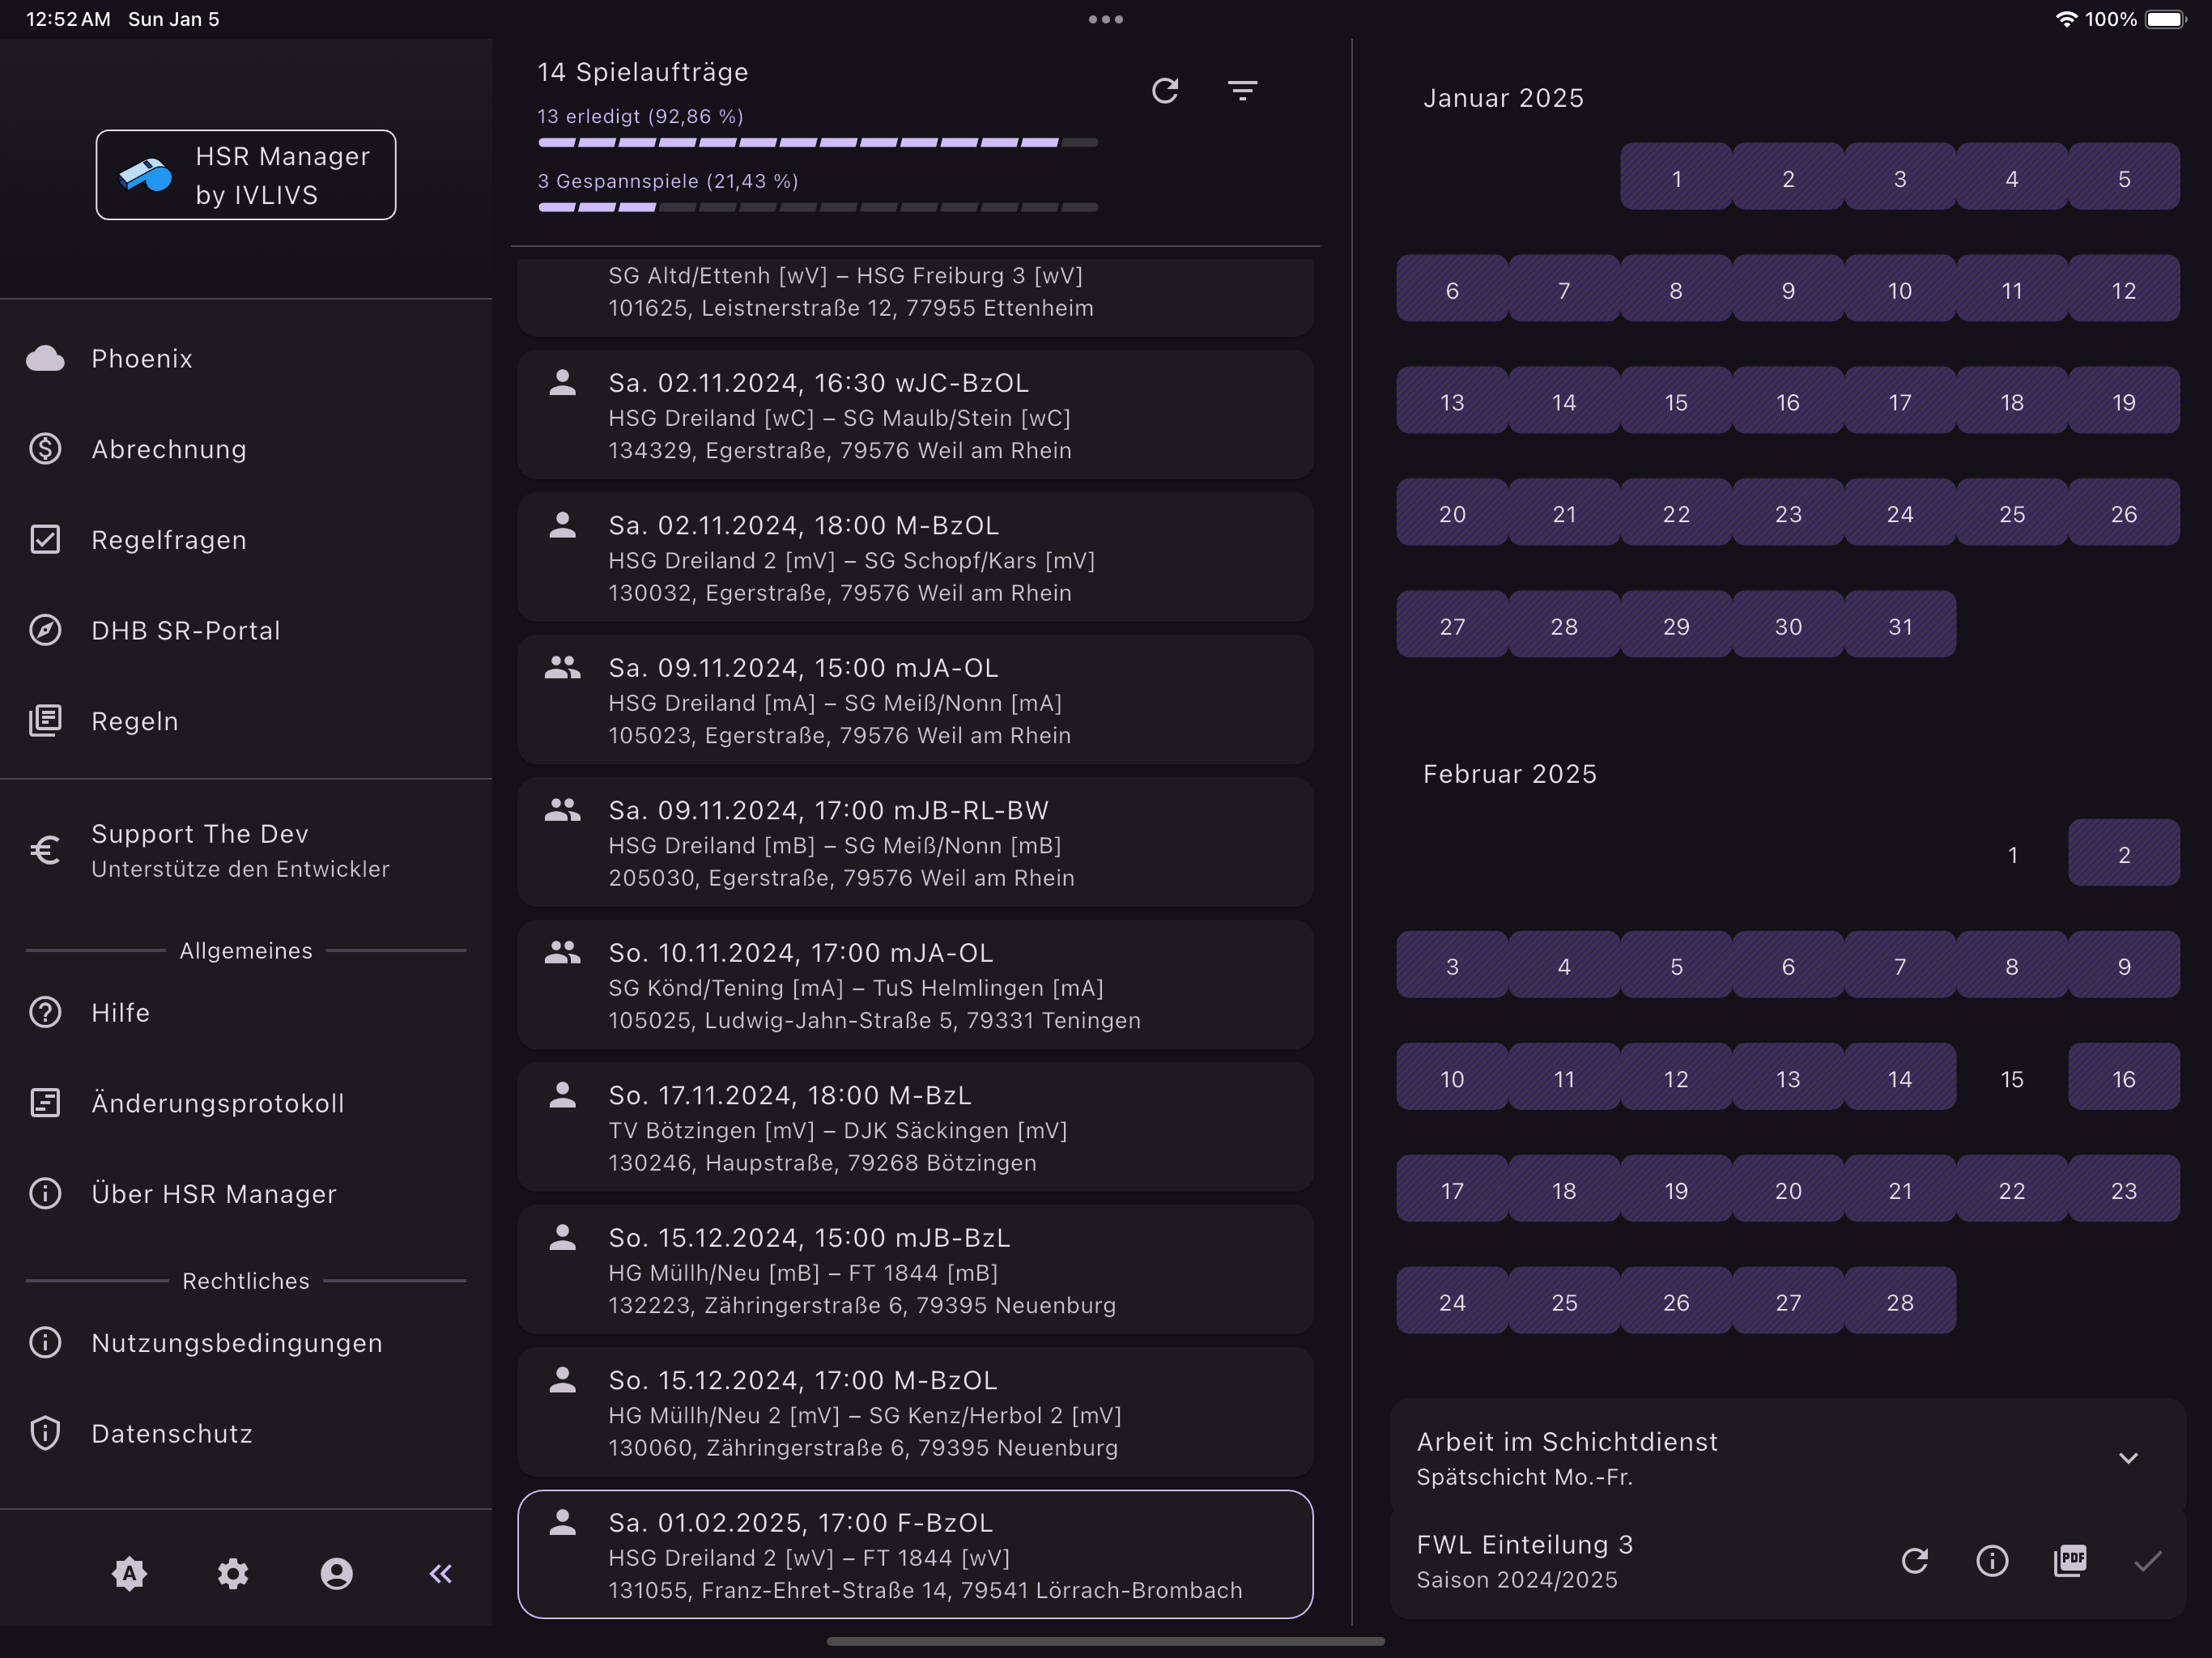Click the three-dot multitasking indicator at top
Viewport: 2212px width, 1658px height.
click(1106, 19)
